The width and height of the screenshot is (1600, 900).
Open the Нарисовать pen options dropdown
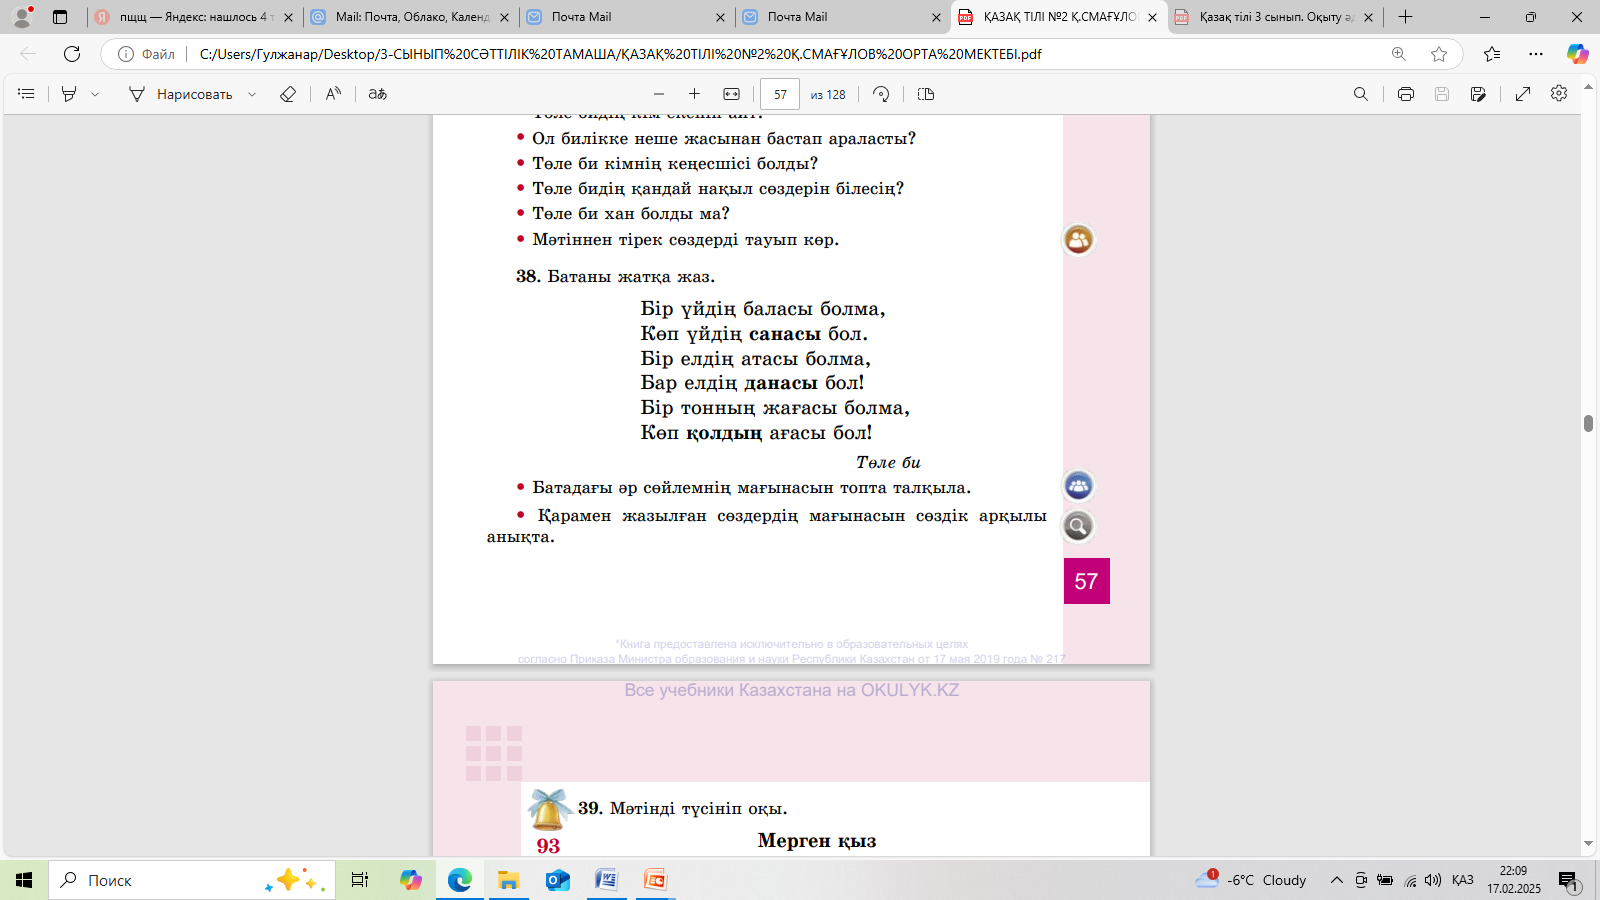pos(252,94)
